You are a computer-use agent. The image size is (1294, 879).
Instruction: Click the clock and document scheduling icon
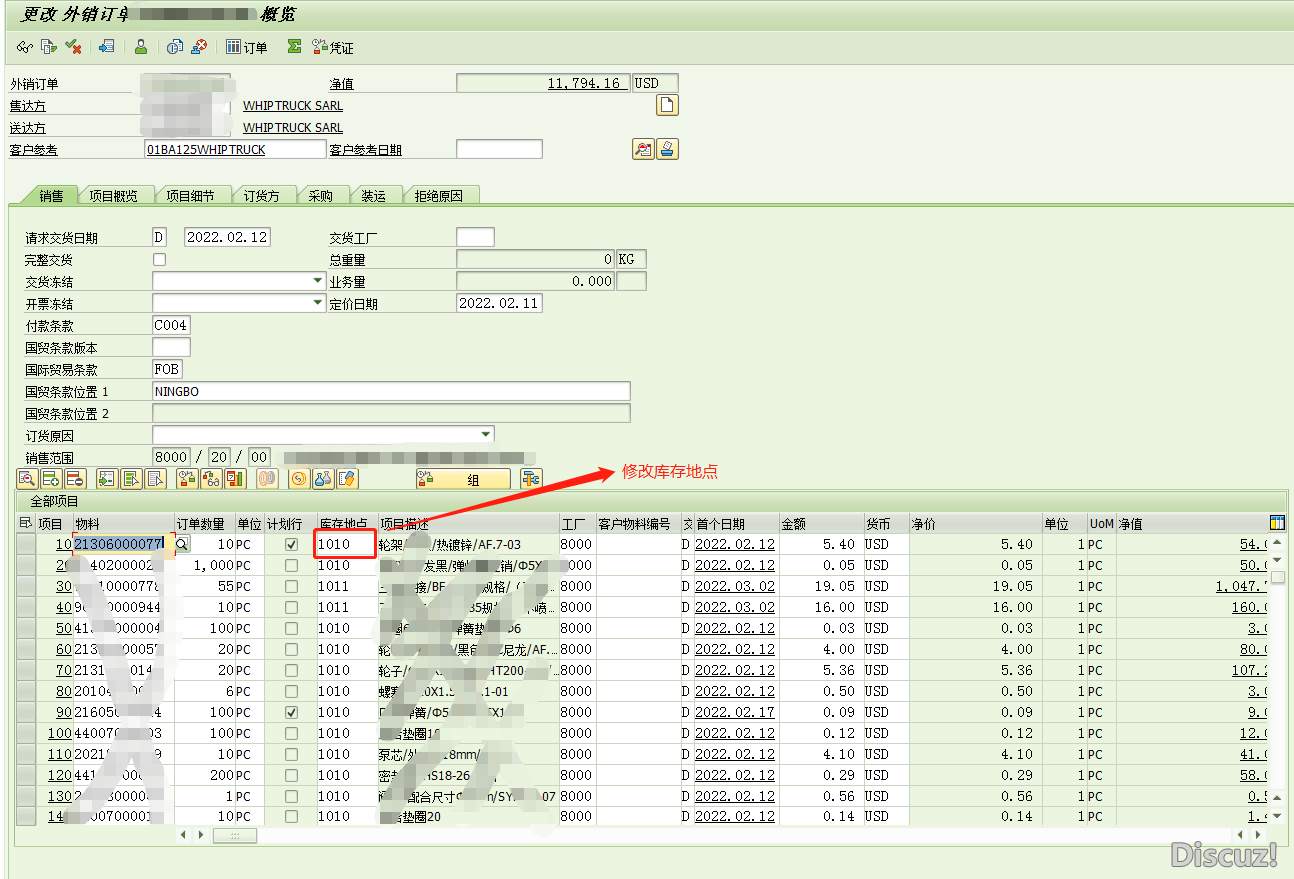[x=175, y=47]
